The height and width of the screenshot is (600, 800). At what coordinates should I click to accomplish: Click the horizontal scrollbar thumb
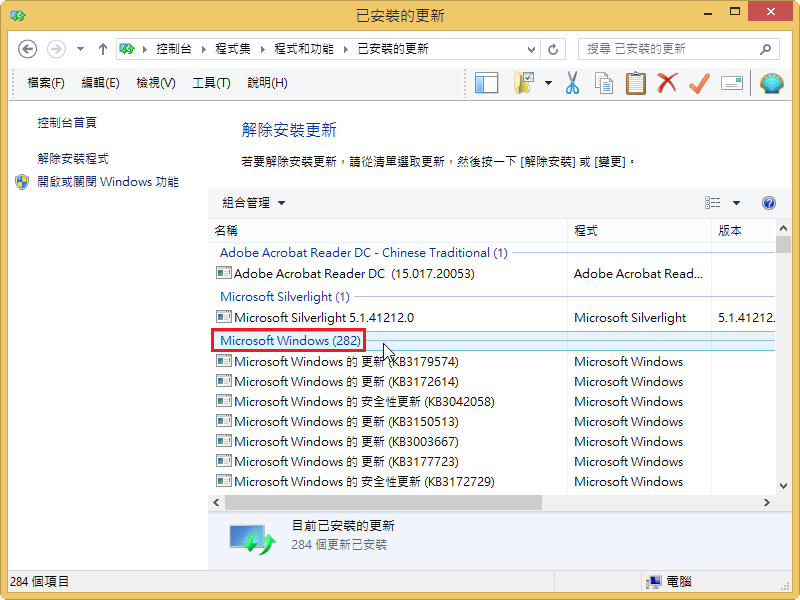[383, 503]
